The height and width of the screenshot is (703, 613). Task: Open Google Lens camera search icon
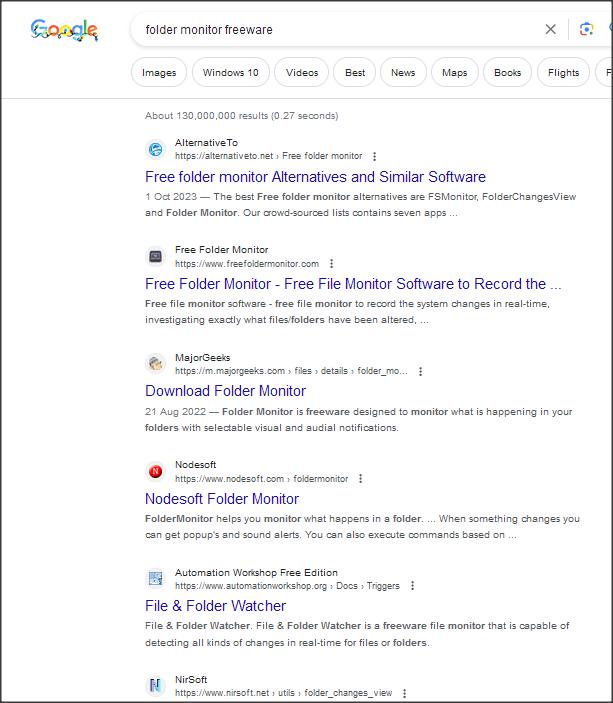[587, 29]
